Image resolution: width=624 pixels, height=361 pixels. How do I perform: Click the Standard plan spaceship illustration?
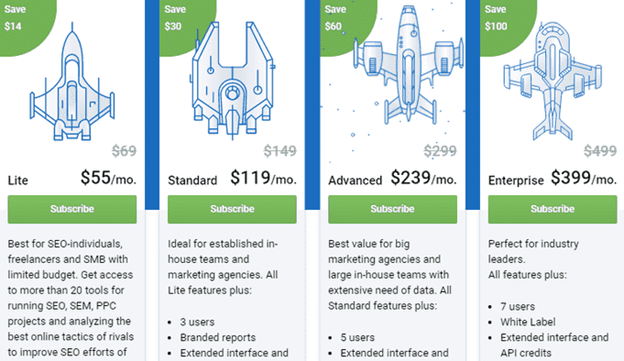(232, 80)
